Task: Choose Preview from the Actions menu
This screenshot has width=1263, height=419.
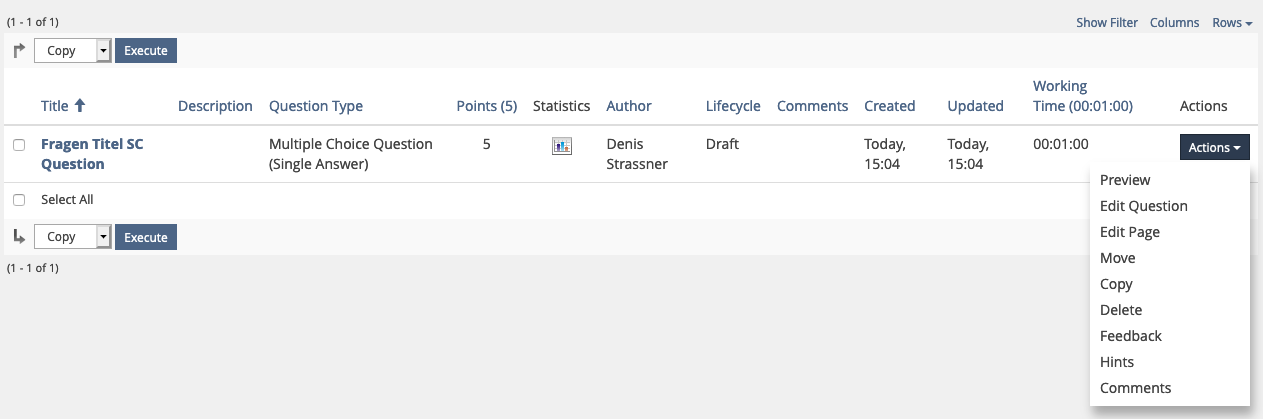Action: coord(1125,180)
